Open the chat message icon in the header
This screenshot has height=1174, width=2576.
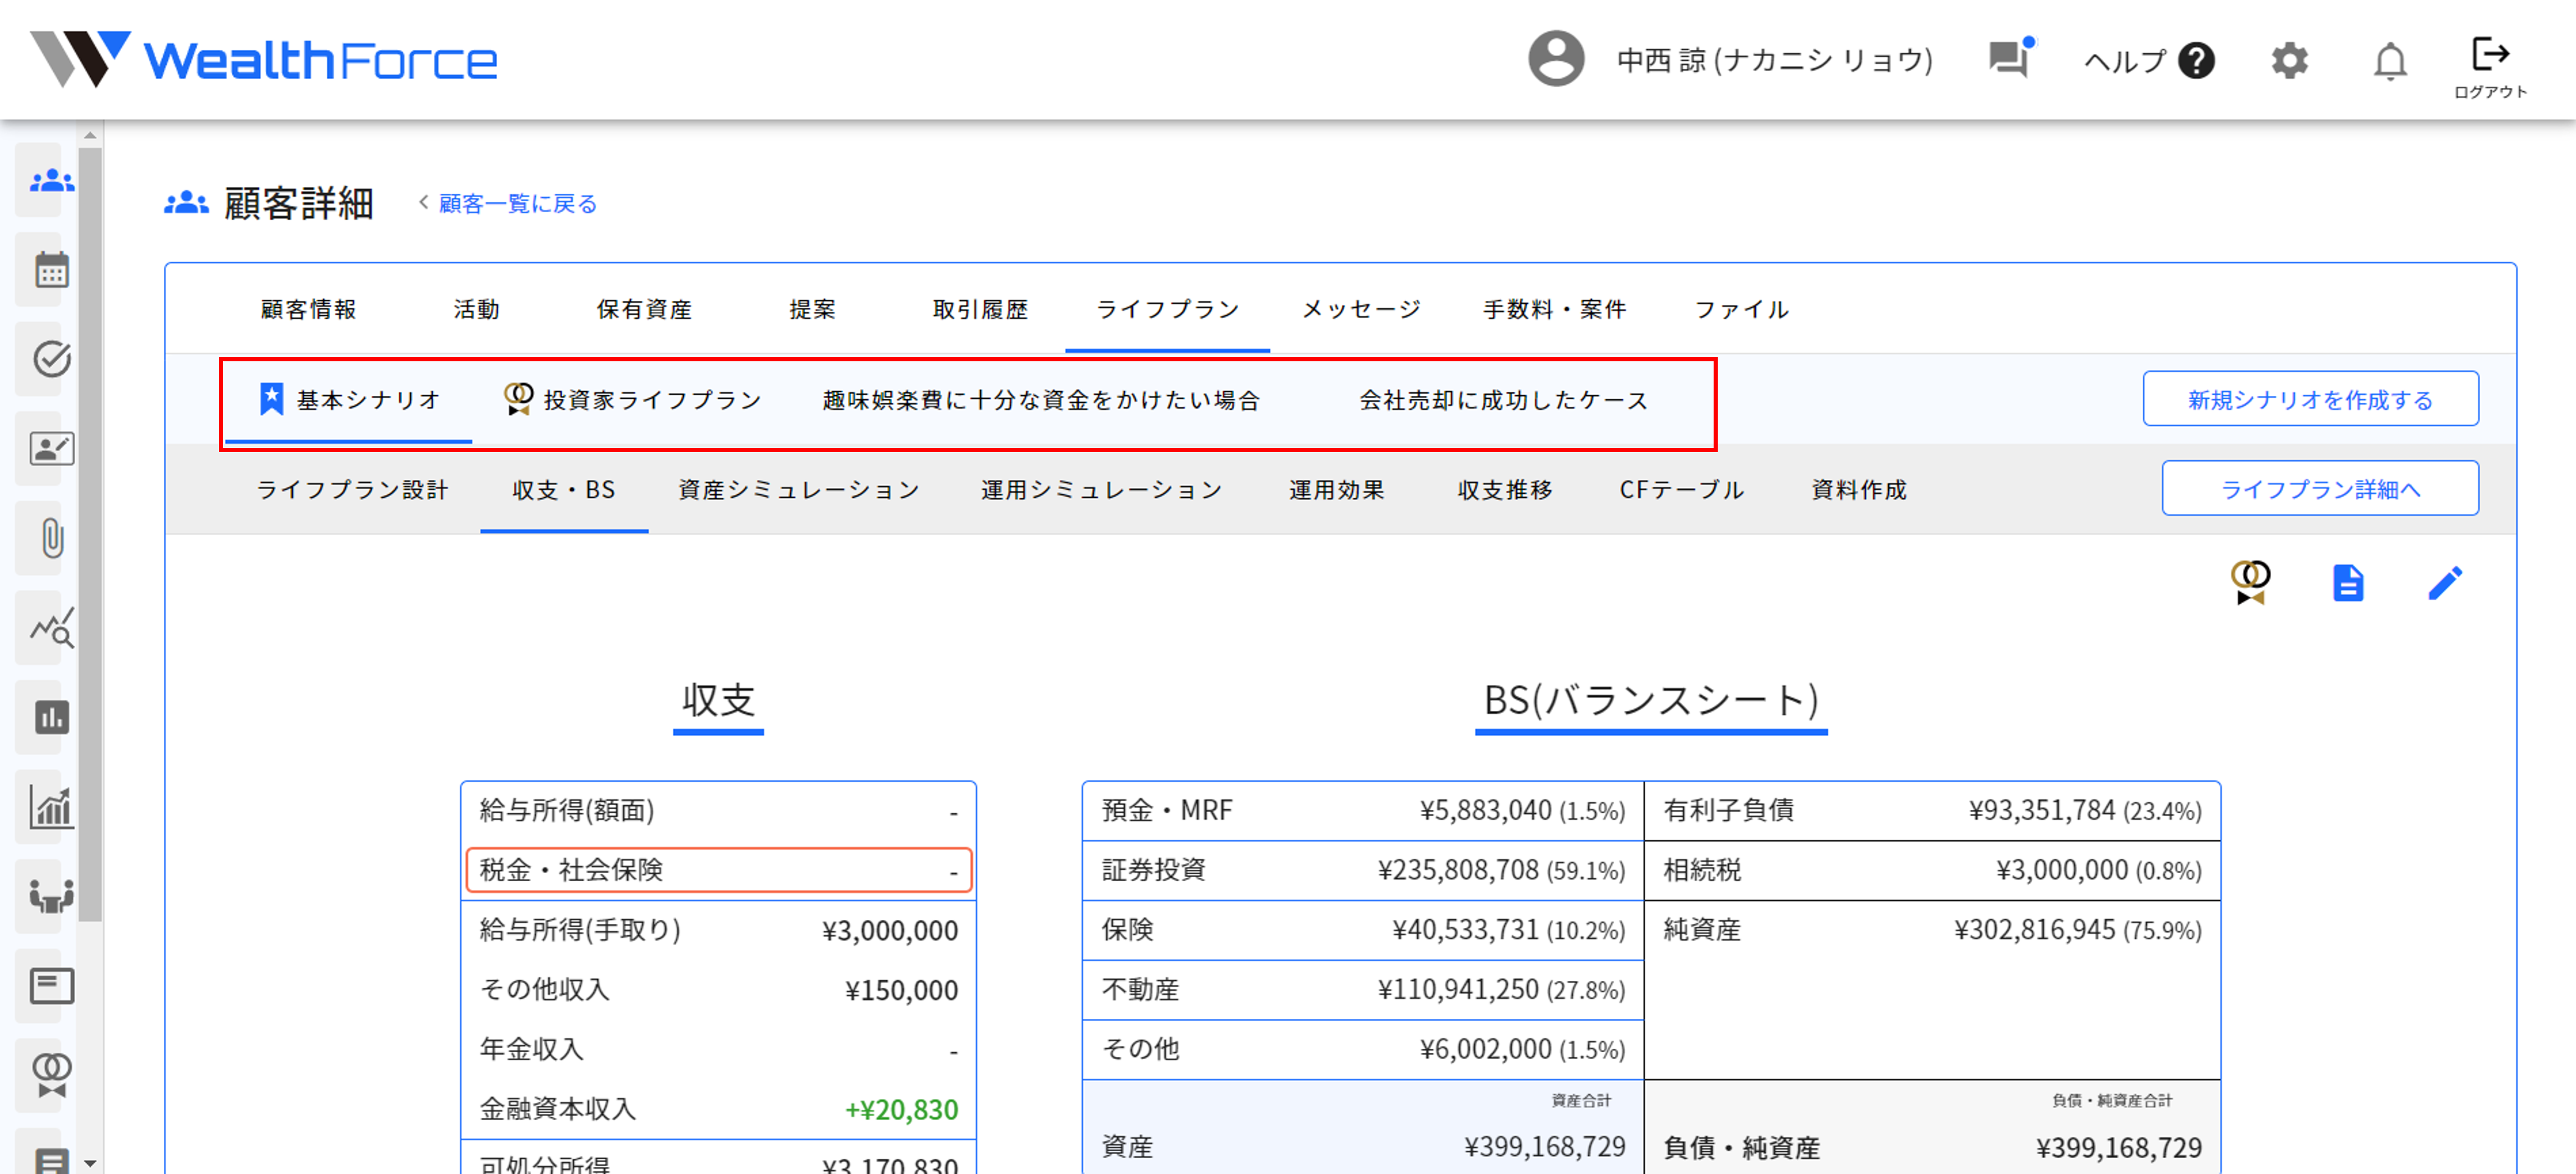click(x=2010, y=60)
